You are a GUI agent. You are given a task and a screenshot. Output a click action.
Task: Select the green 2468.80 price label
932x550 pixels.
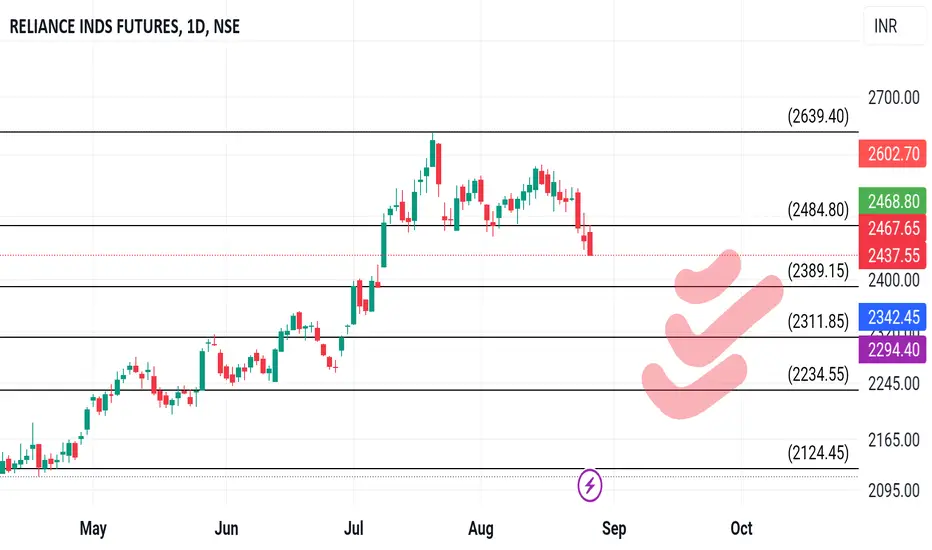[892, 201]
